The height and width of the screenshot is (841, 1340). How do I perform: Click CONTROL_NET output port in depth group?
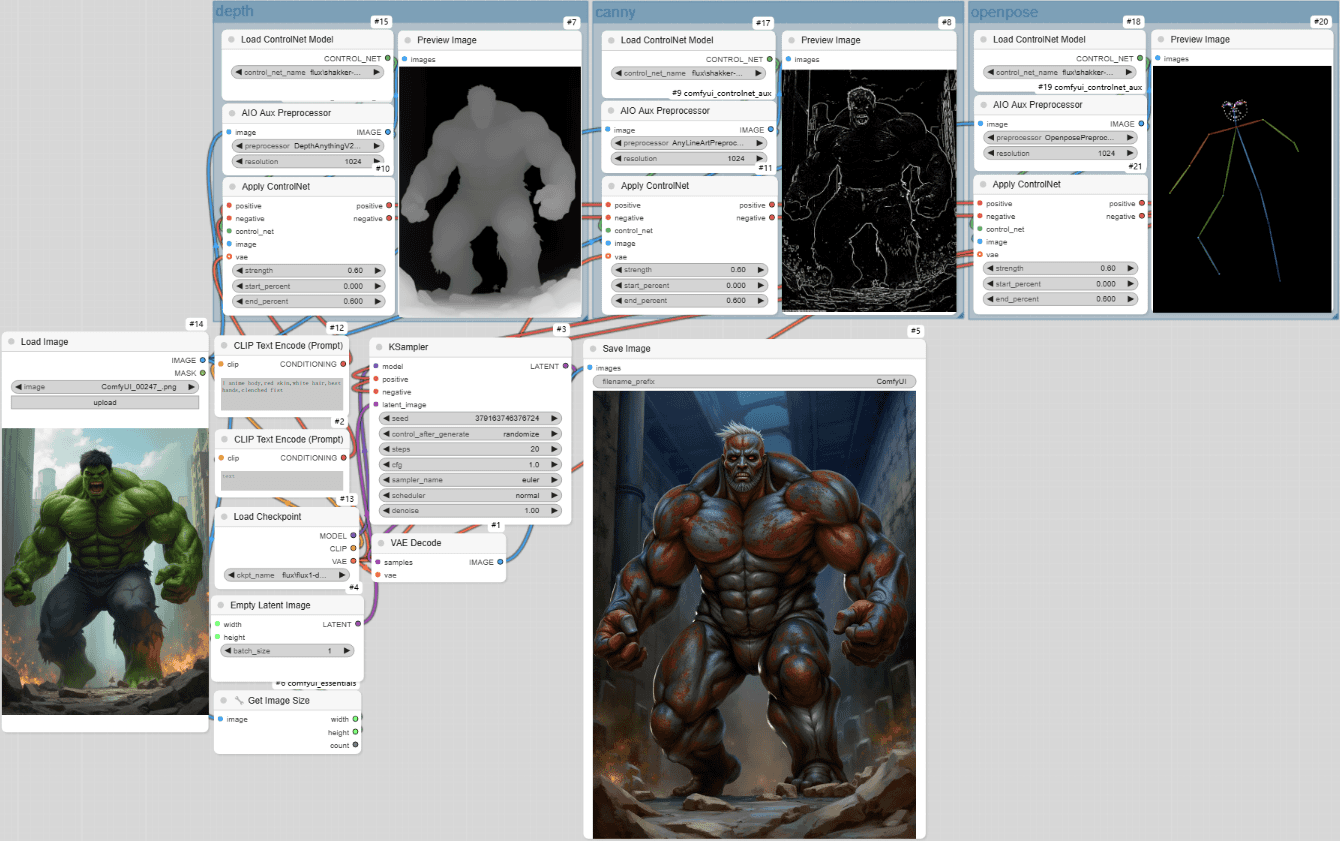pyautogui.click(x=387, y=59)
